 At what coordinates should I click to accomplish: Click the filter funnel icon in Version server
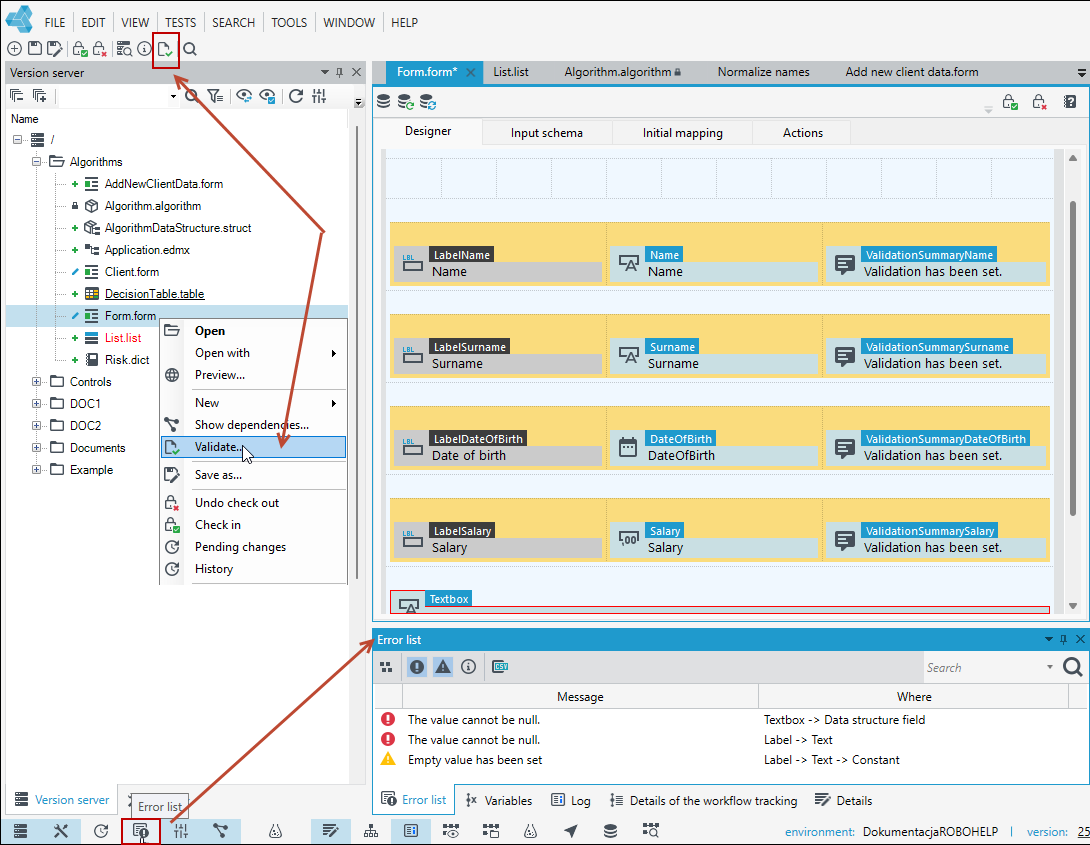(215, 96)
